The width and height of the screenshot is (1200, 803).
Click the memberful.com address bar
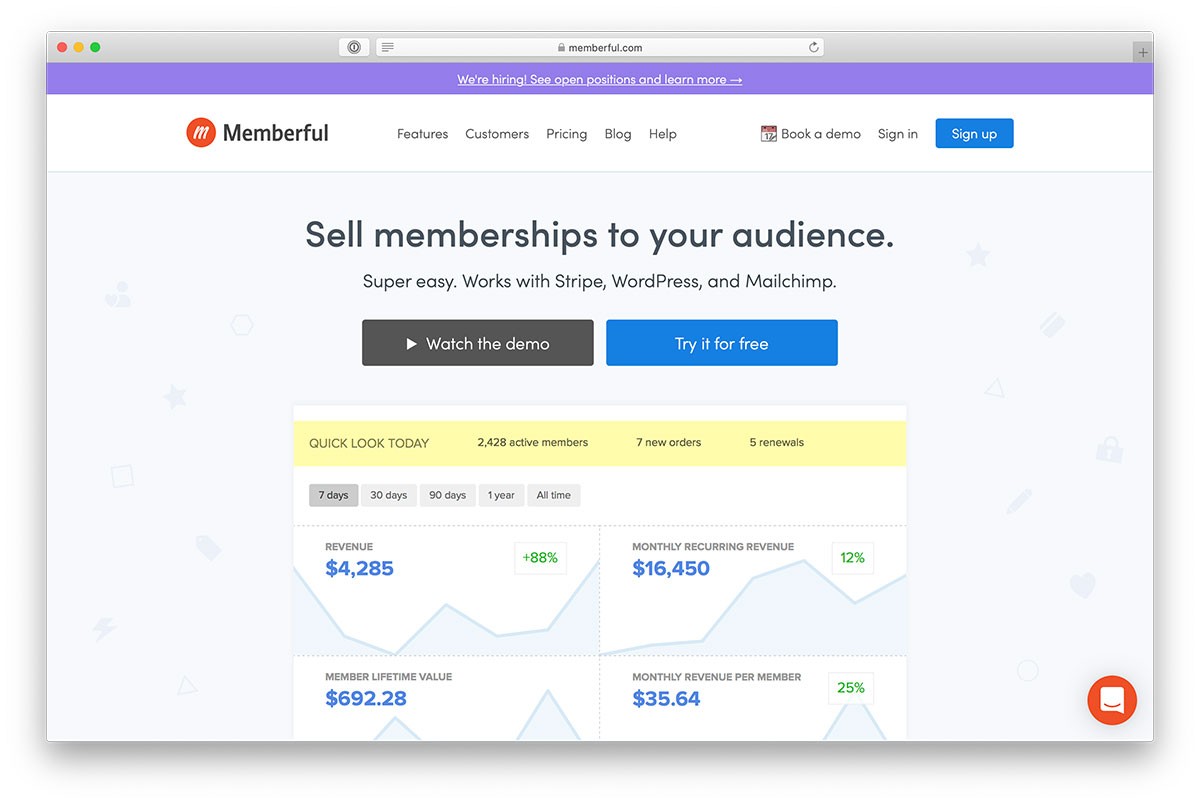point(600,47)
